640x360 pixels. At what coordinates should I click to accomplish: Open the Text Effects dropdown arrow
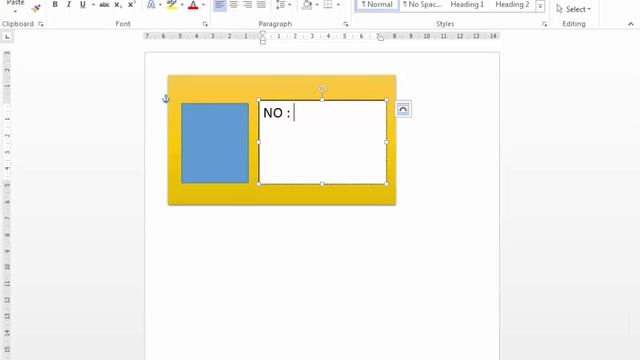click(160, 5)
